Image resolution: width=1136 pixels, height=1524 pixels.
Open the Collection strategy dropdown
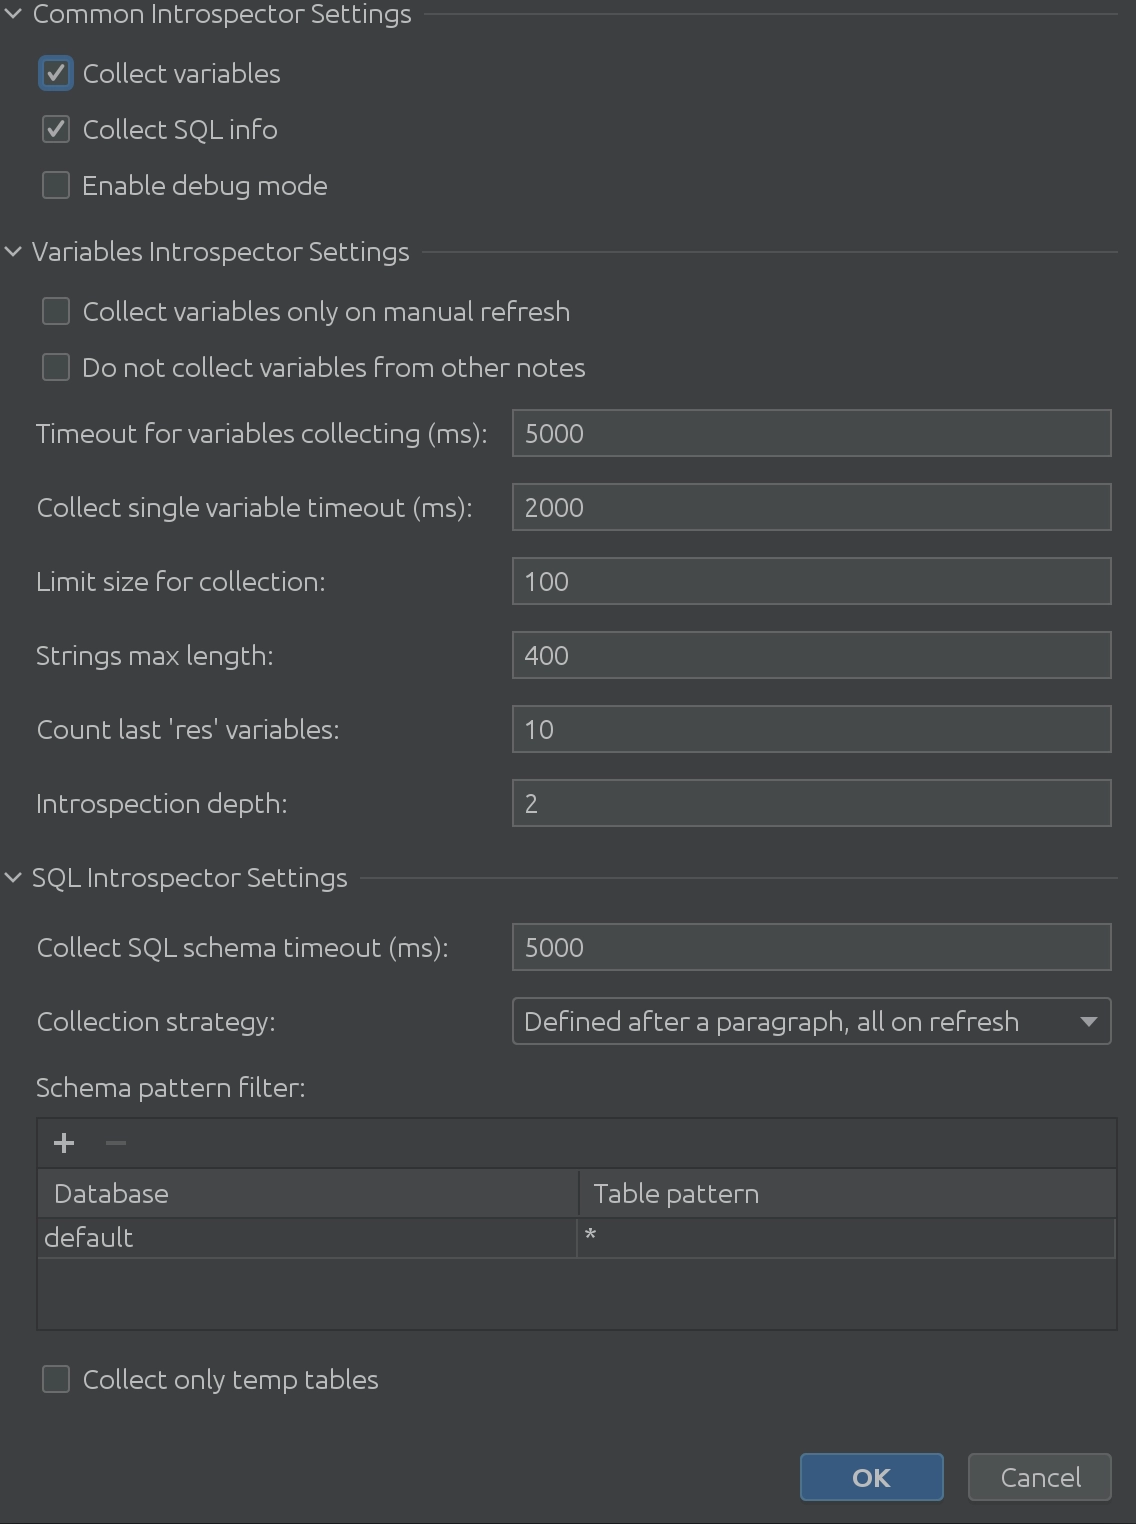coord(812,1022)
